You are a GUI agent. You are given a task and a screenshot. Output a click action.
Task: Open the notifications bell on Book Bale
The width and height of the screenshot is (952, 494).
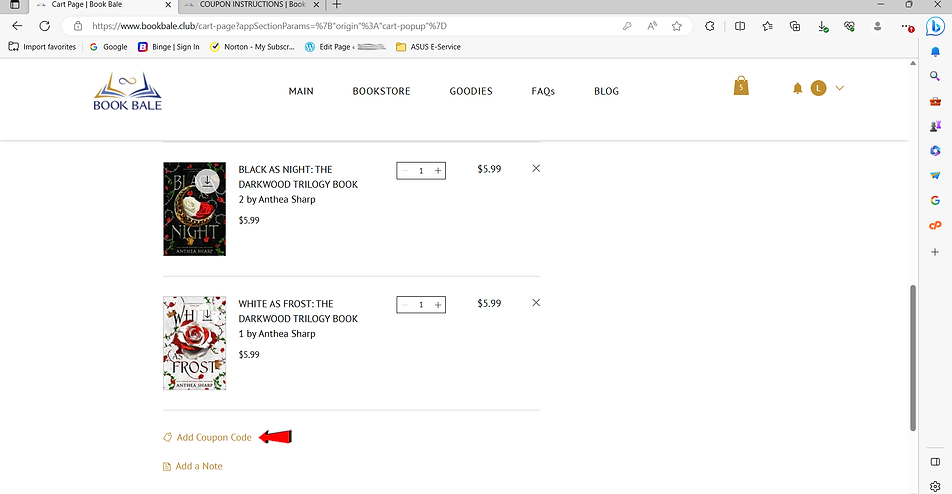pyautogui.click(x=797, y=89)
